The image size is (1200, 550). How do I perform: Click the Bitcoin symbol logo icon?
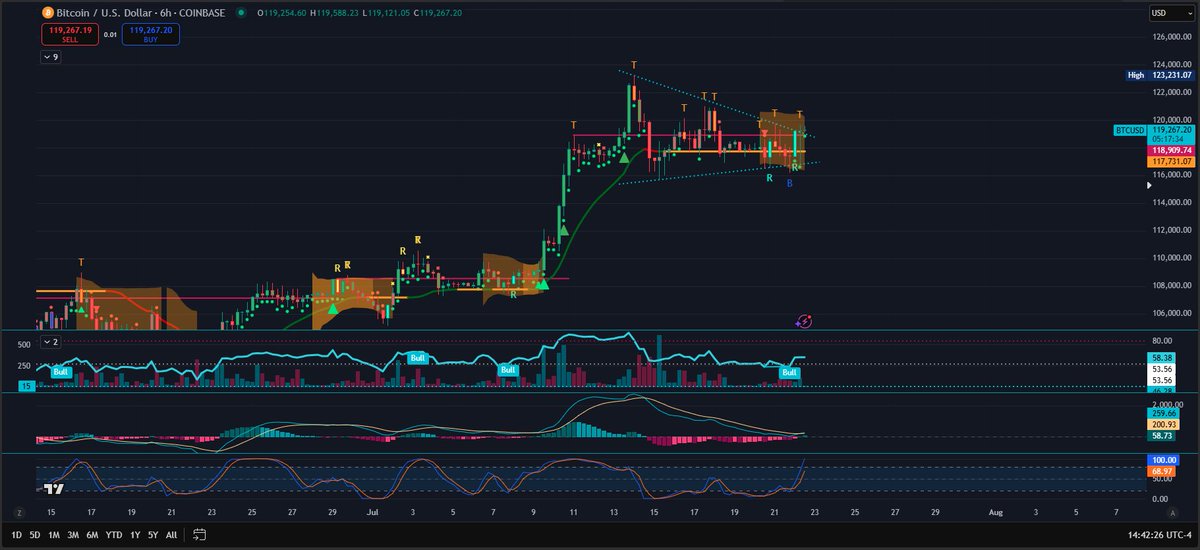coord(47,13)
